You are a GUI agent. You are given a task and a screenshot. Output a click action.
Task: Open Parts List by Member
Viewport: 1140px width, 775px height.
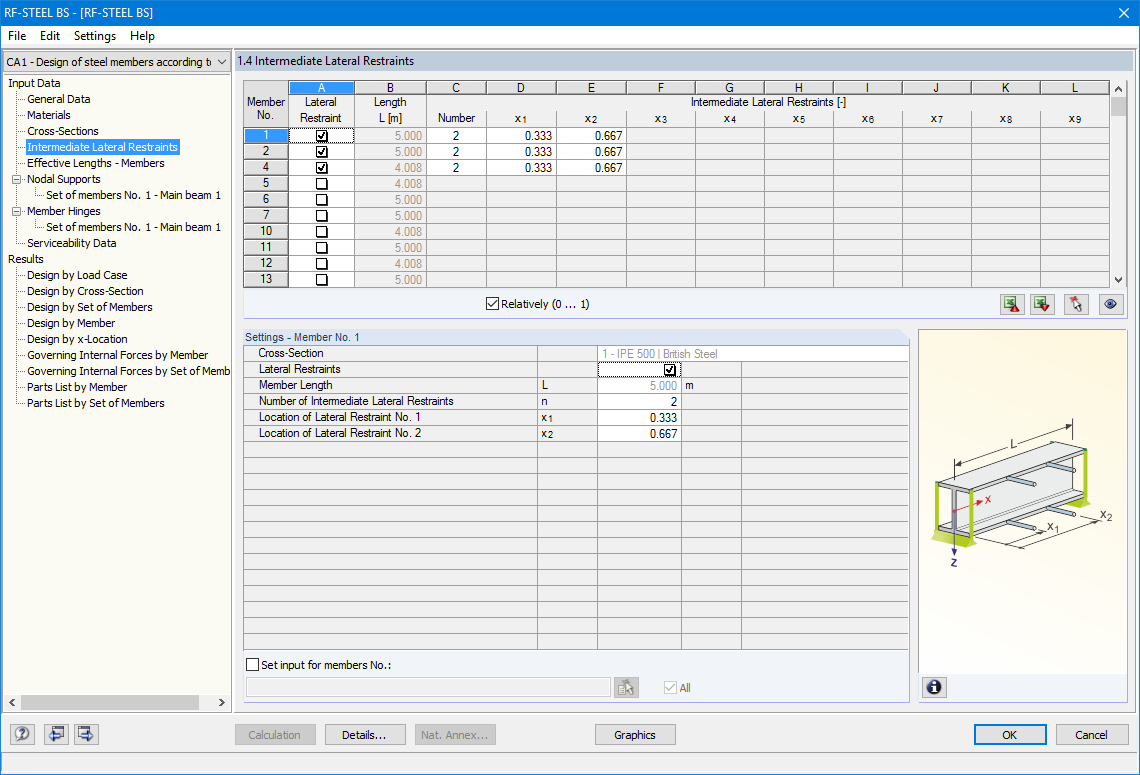(x=77, y=387)
